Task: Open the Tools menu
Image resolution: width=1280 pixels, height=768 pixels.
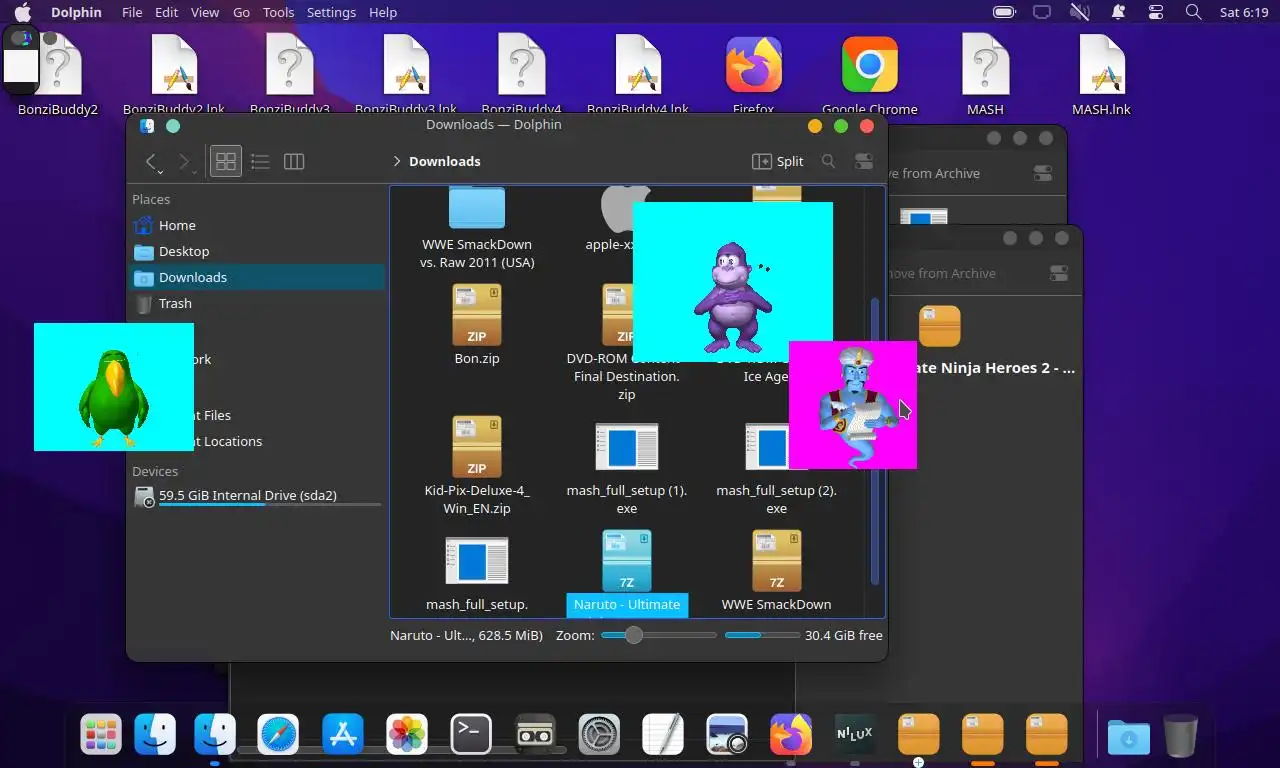Action: [278, 12]
